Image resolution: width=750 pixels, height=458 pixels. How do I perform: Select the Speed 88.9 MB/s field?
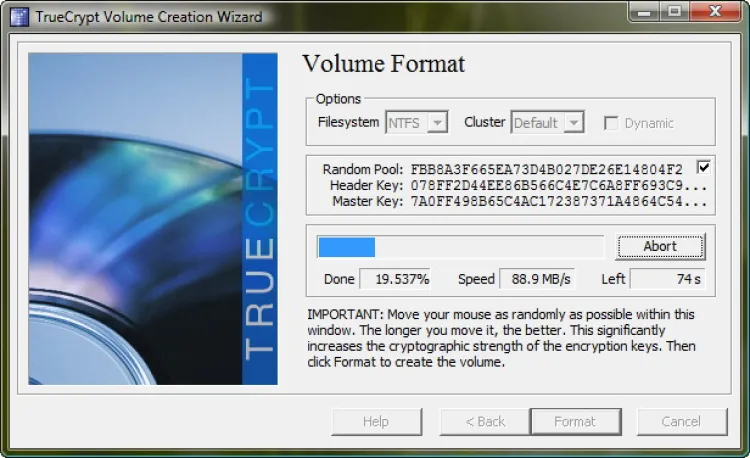pos(537,279)
